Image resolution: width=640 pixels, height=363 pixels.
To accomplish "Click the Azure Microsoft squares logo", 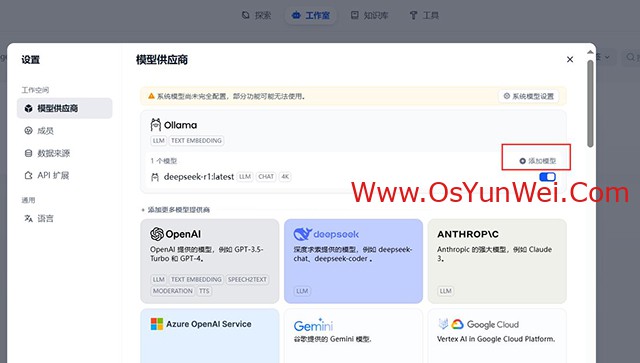I will point(157,324).
